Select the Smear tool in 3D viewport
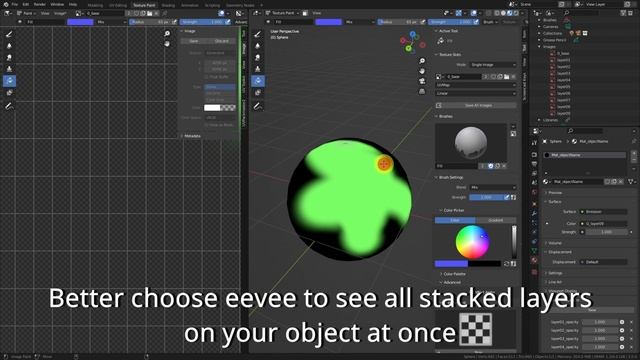This screenshot has width=640, height=360. [x=258, y=58]
